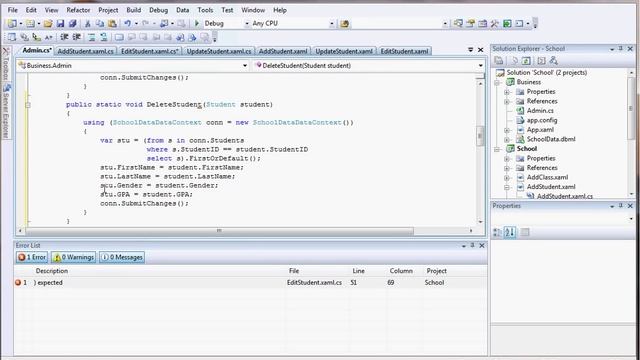Click the Increase Indent icon
The width and height of the screenshot is (640, 360).
tap(76, 38)
